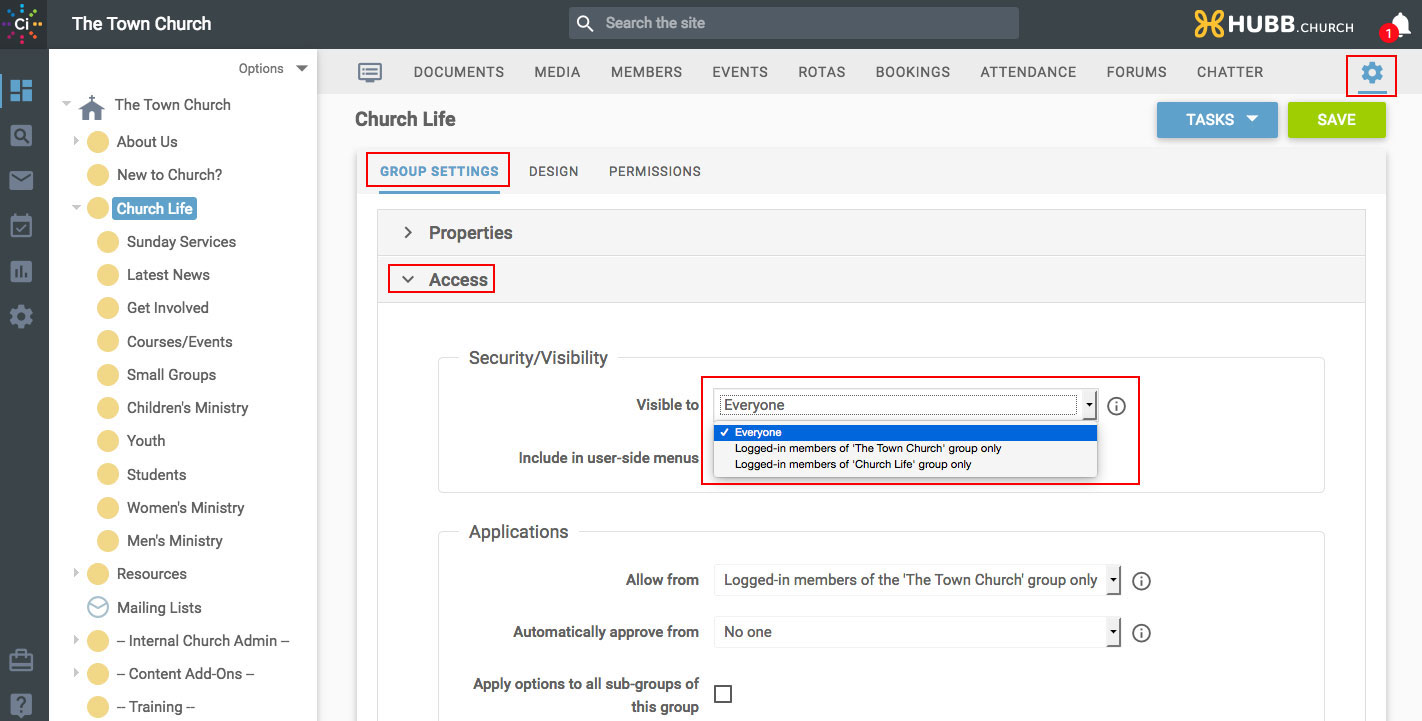Expand the Properties section
1422x721 pixels.
tap(470, 233)
